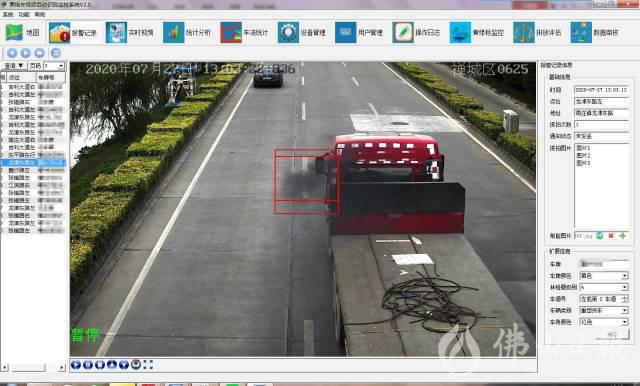The width and height of the screenshot is (640, 386).
Task: Open the balance-scale emission assessment module
Action: [537, 33]
